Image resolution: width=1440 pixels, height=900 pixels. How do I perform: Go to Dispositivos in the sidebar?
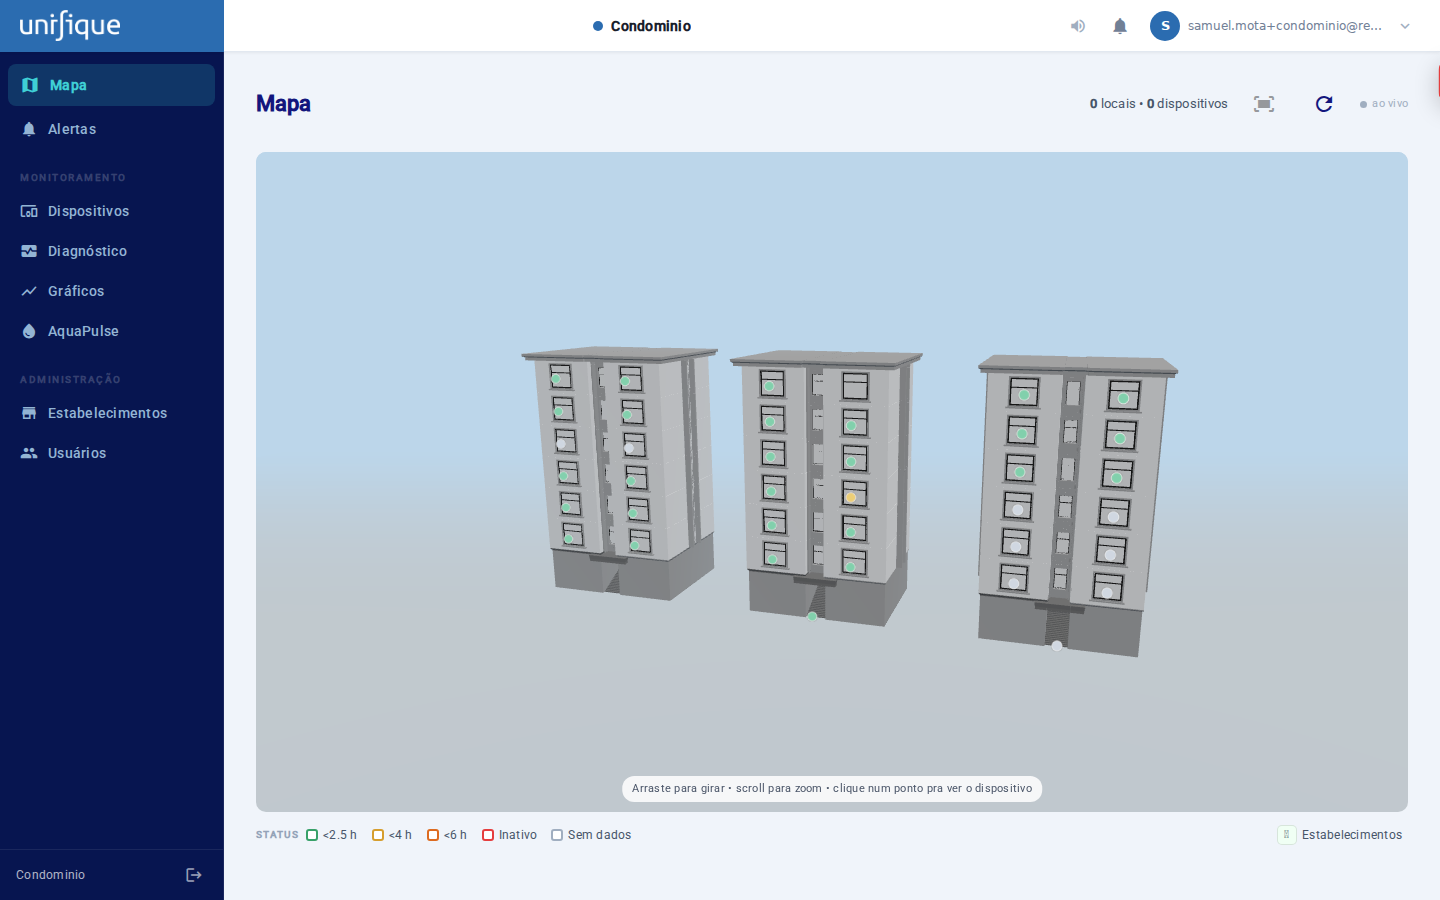(x=111, y=211)
